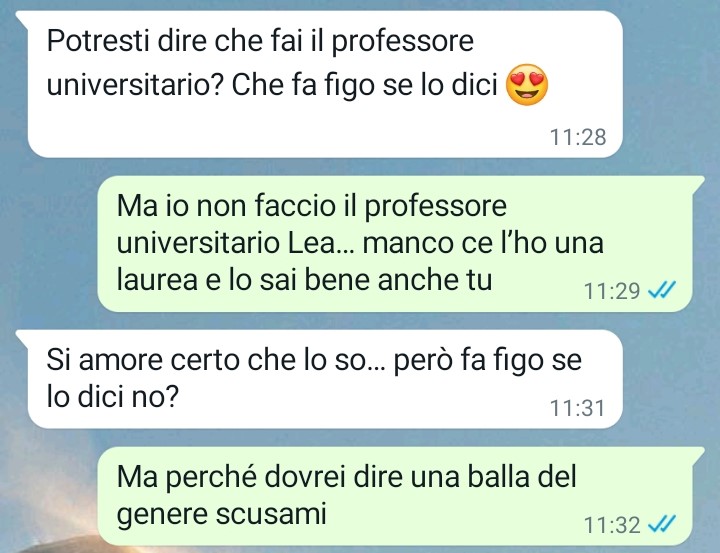The image size is (720, 553).
Task: Click the 11:28 timestamp
Action: point(578,137)
